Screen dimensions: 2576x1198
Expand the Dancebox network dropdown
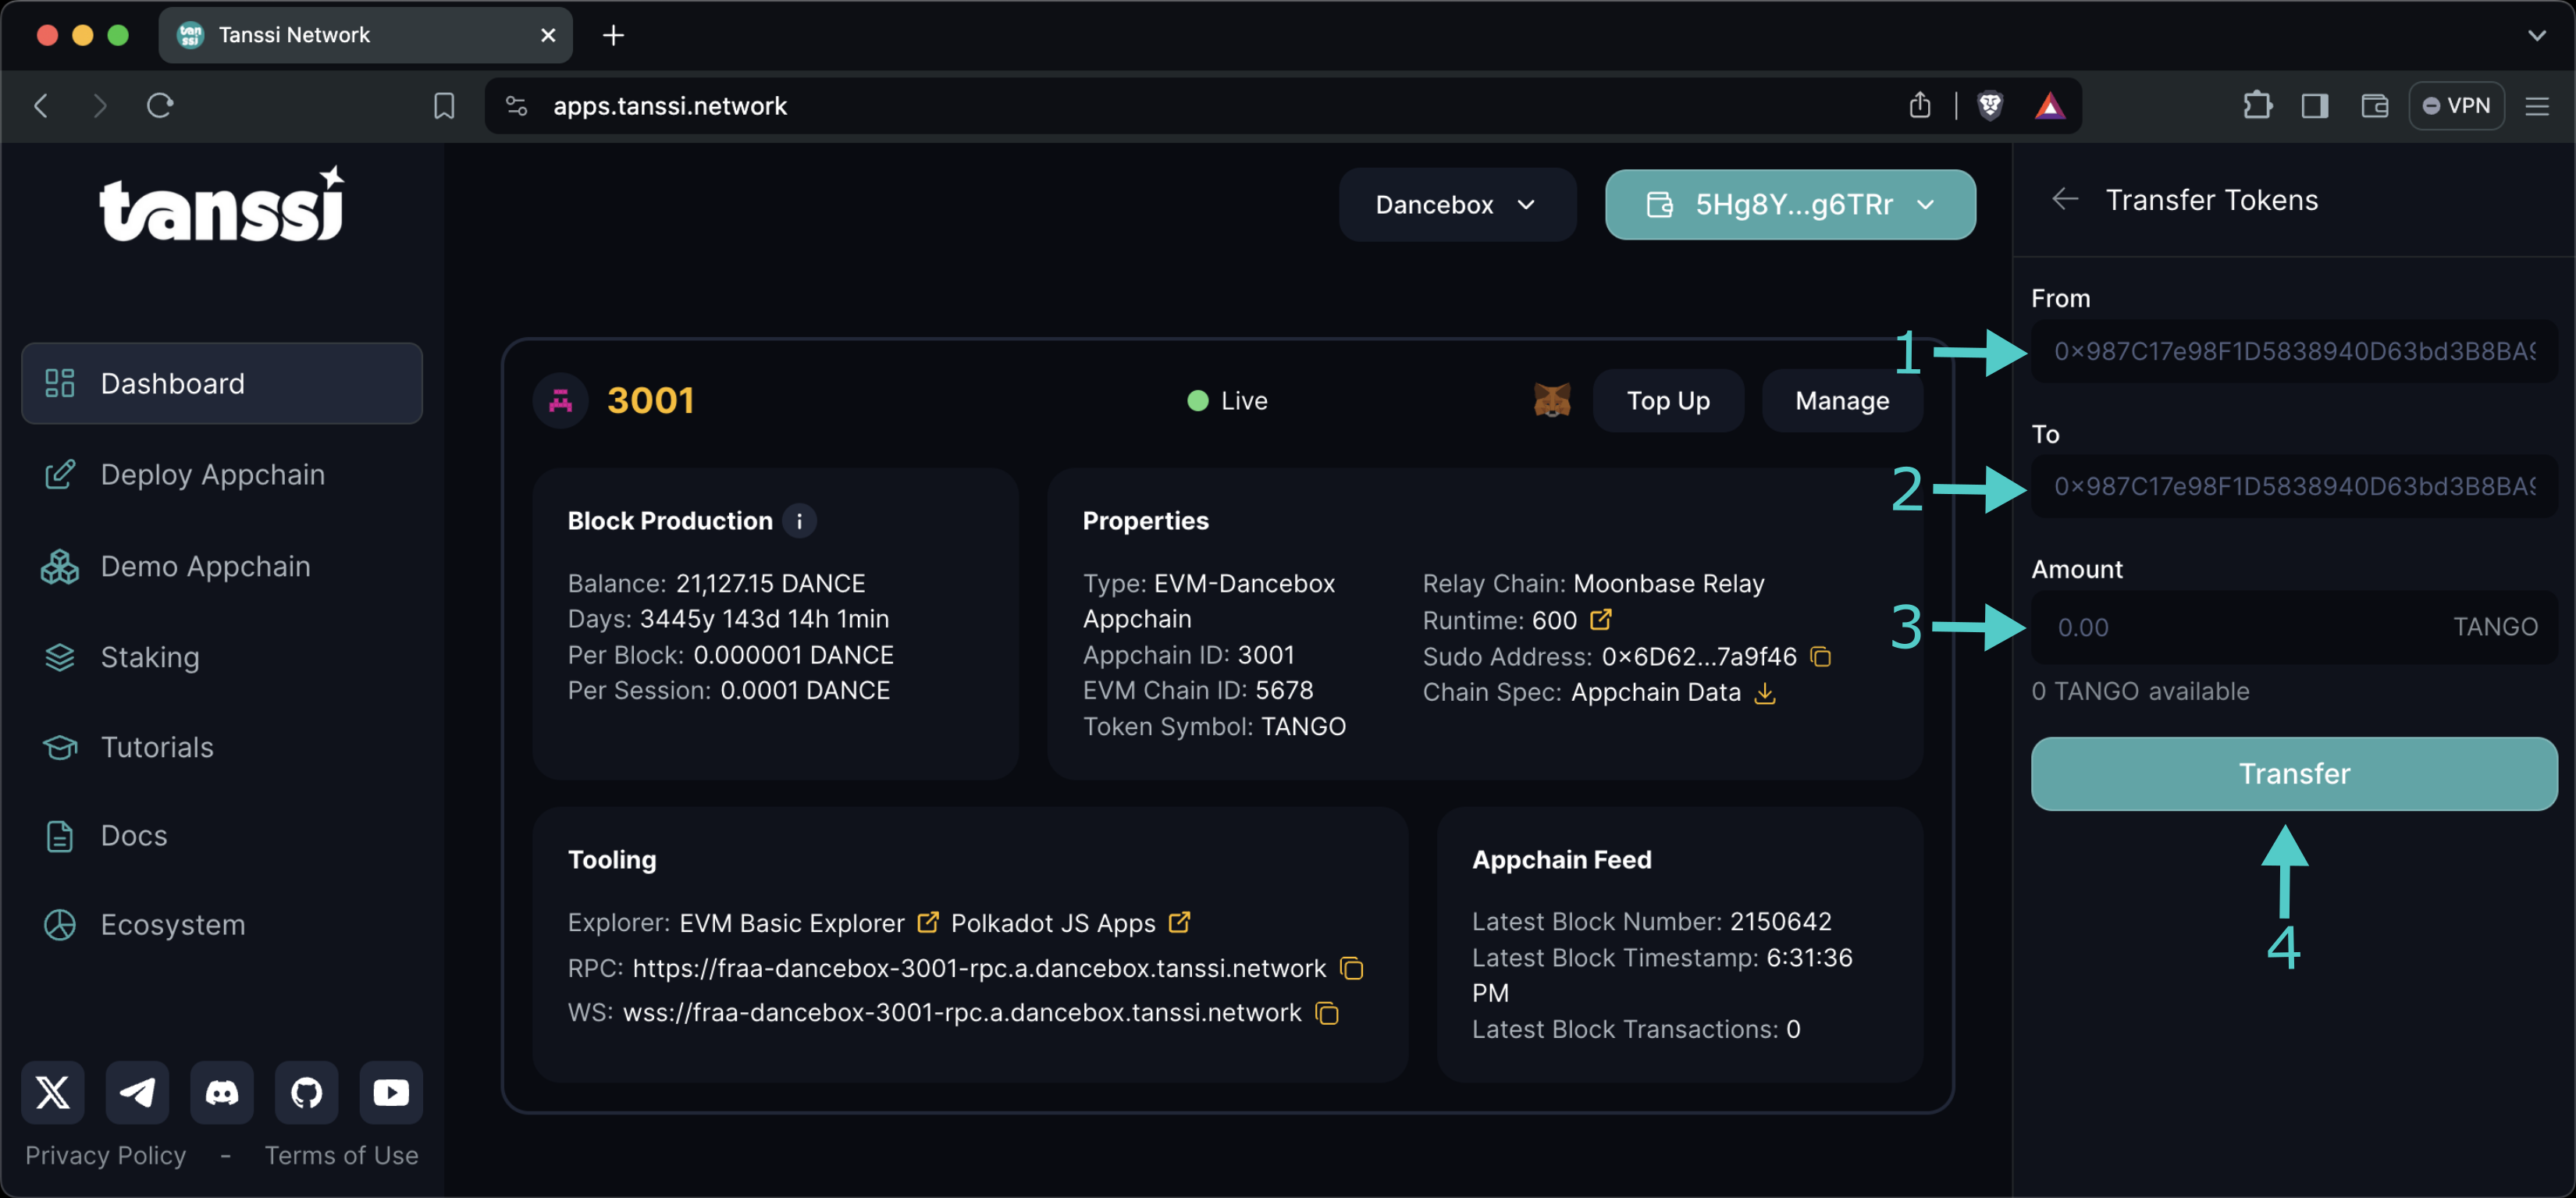tap(1457, 205)
